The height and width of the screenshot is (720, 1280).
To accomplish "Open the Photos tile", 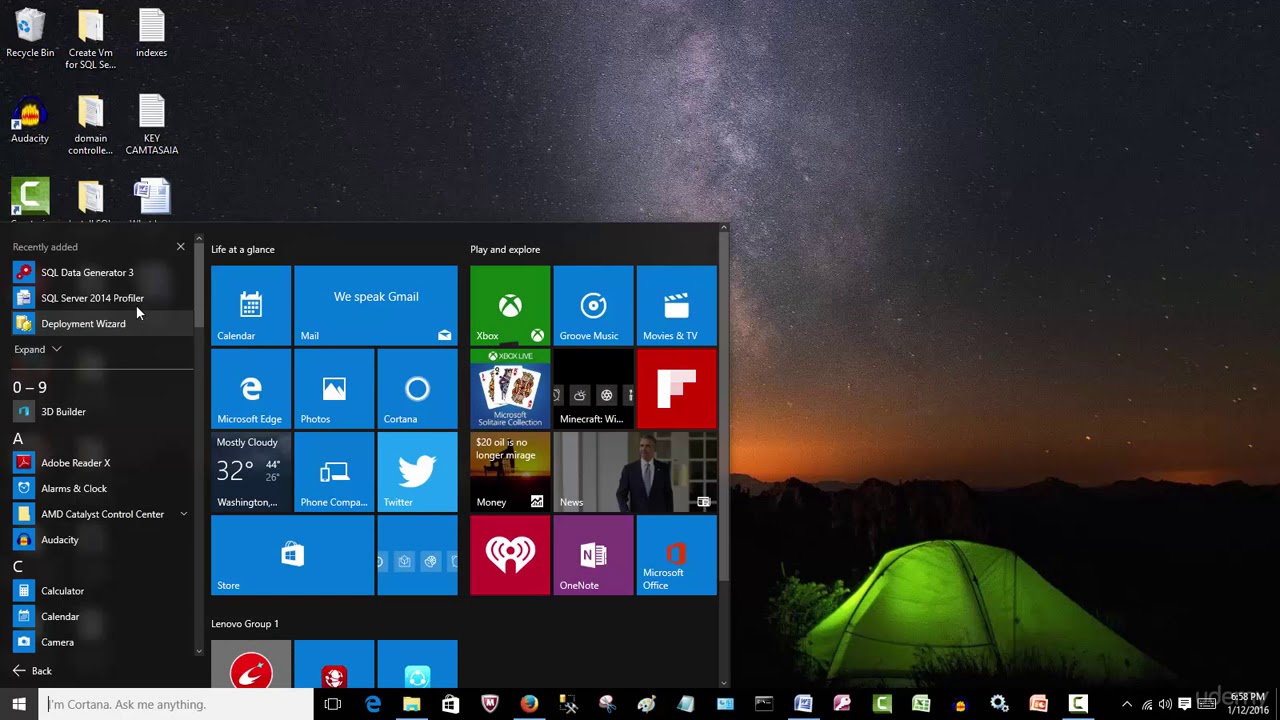I will coord(334,388).
